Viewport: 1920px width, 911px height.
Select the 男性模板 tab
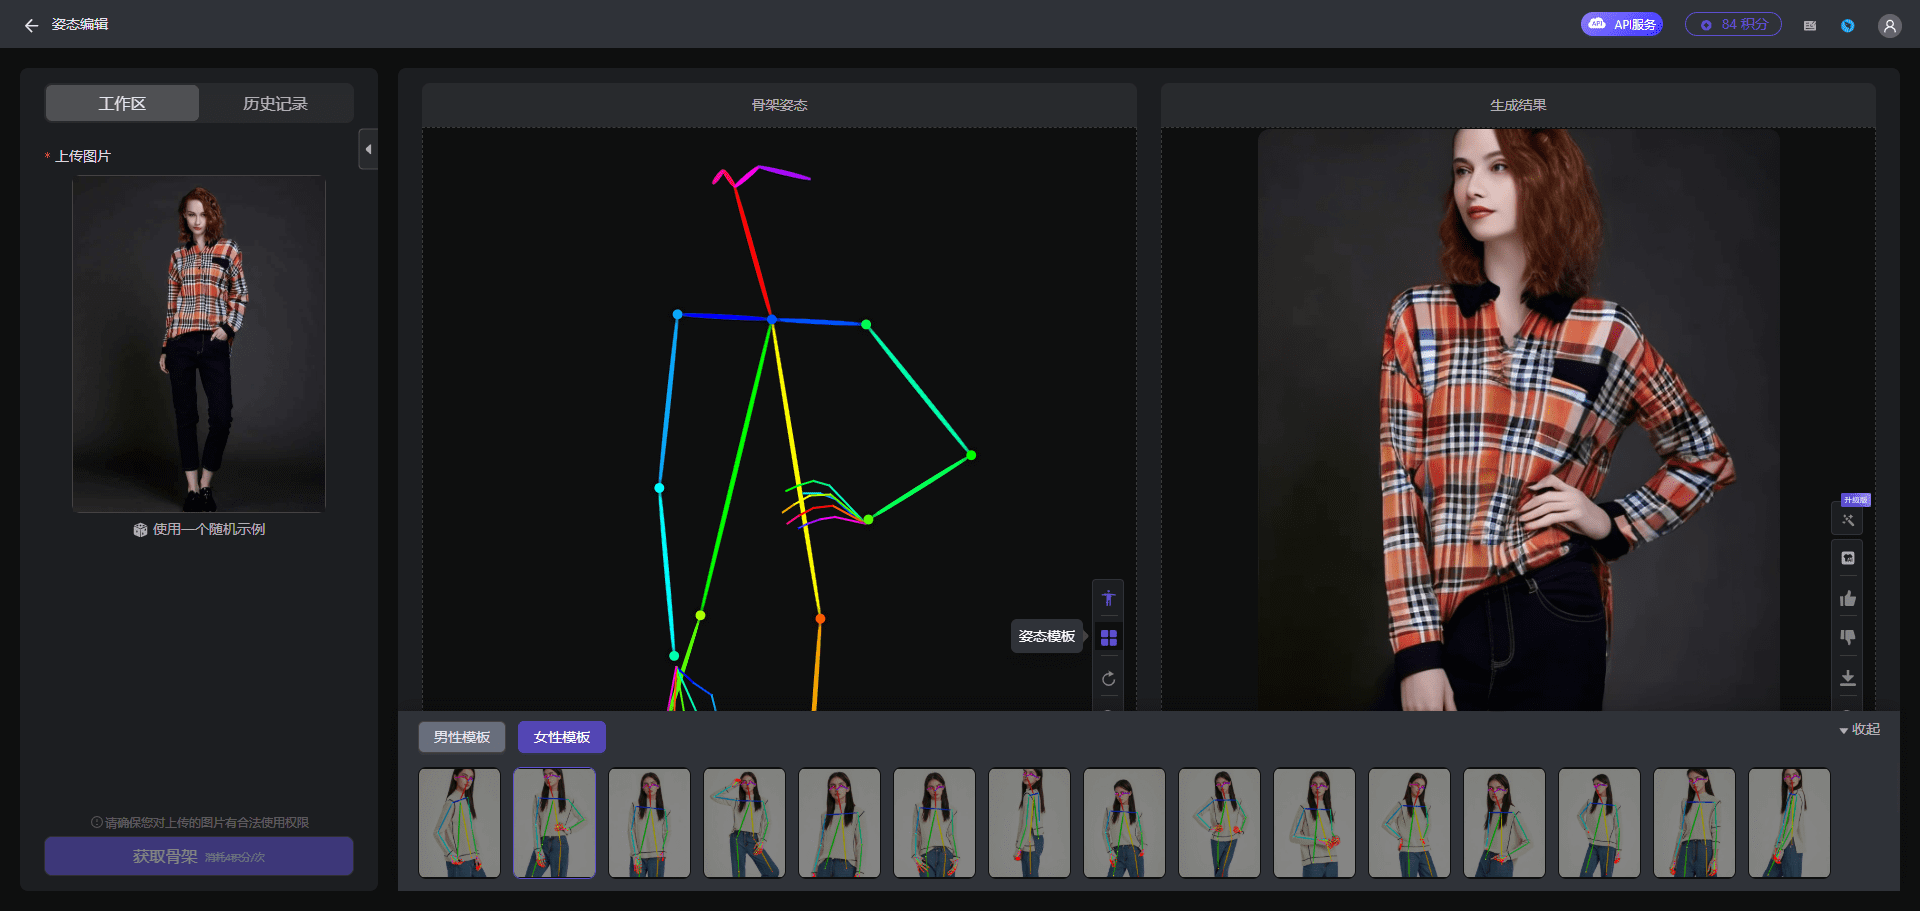tap(462, 737)
